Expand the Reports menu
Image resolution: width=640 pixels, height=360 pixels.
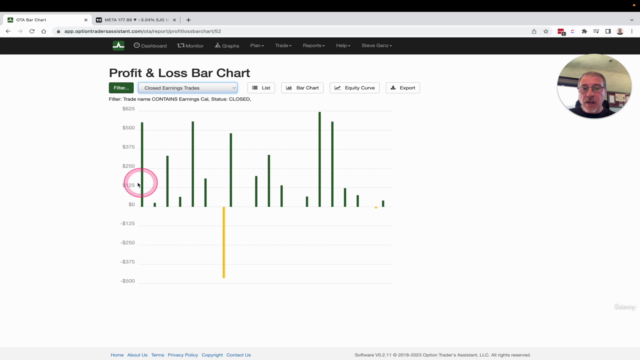(313, 46)
